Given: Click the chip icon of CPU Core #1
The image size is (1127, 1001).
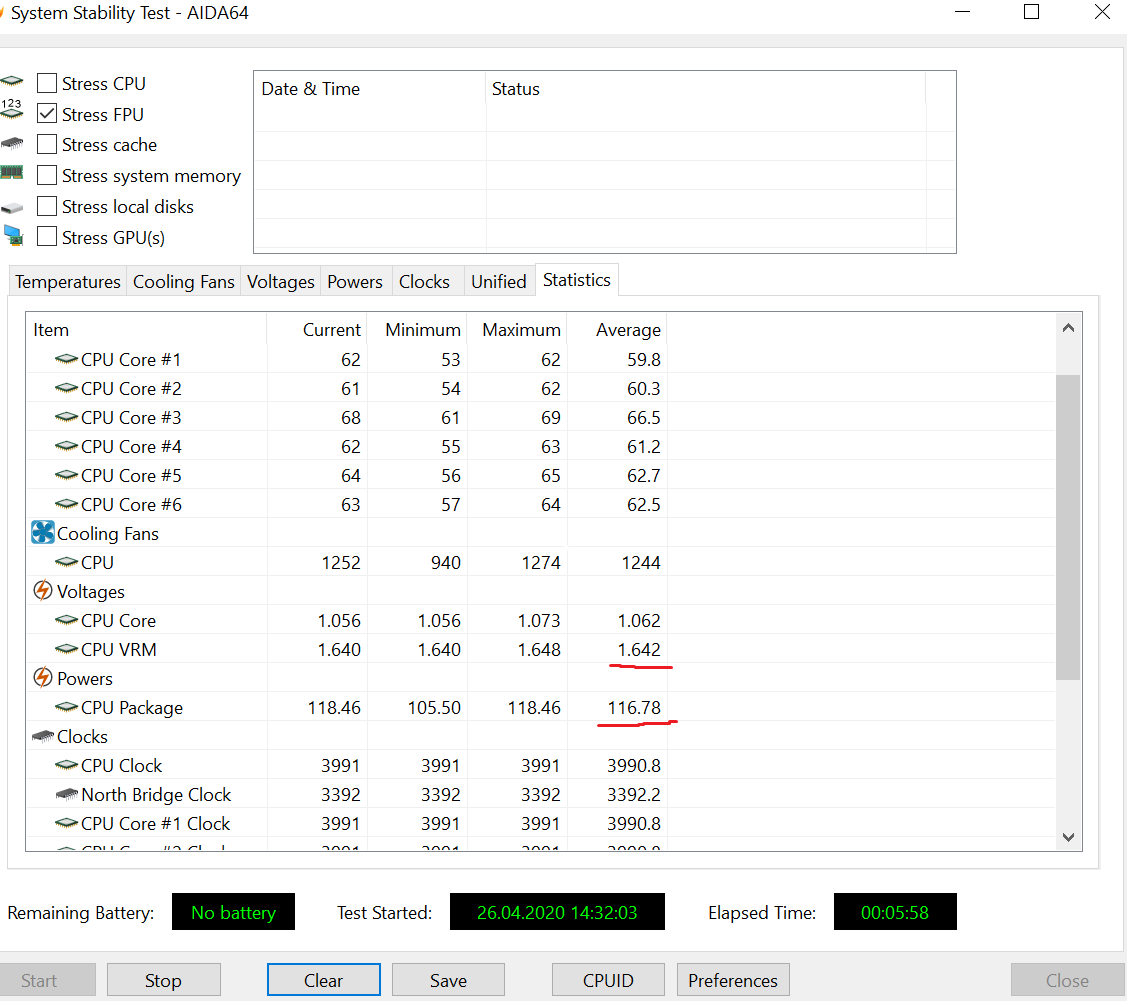Looking at the screenshot, I should (66, 359).
